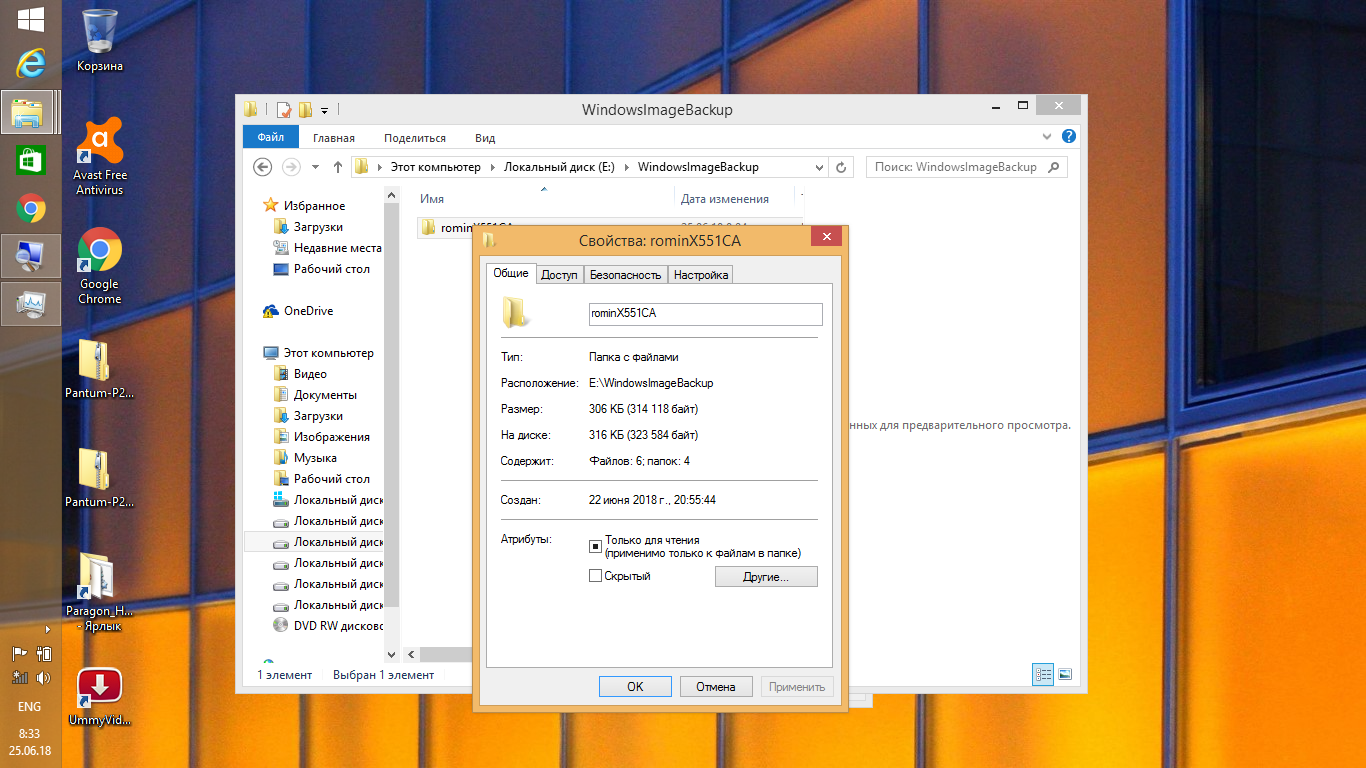Open Windows Store from taskbar
This screenshot has height=768, width=1366.
pos(30,160)
